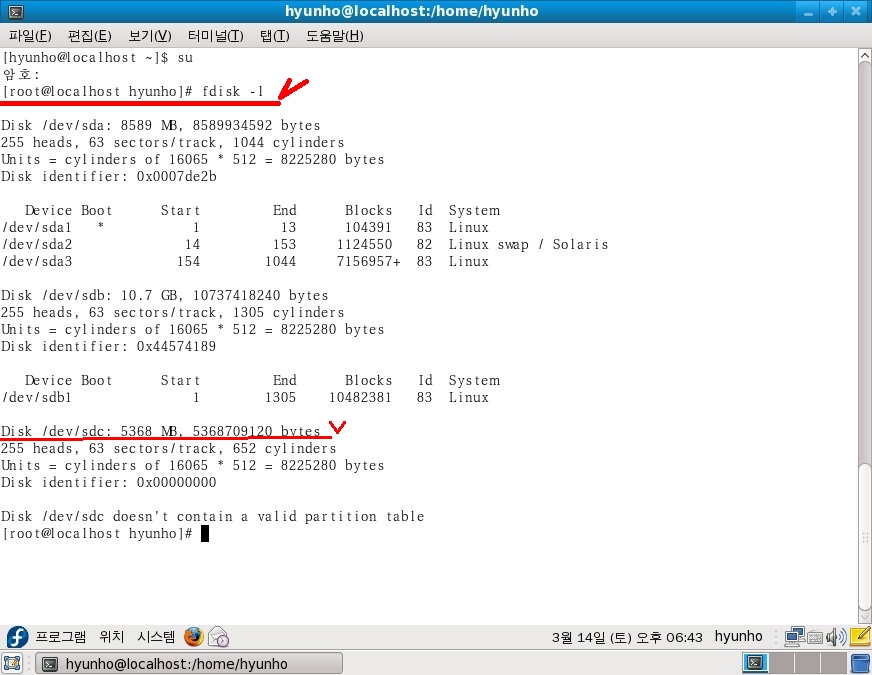872x675 pixels.
Task: Click 'Disk /dev/sdb: 10.7 GB' line
Action: click(165, 296)
